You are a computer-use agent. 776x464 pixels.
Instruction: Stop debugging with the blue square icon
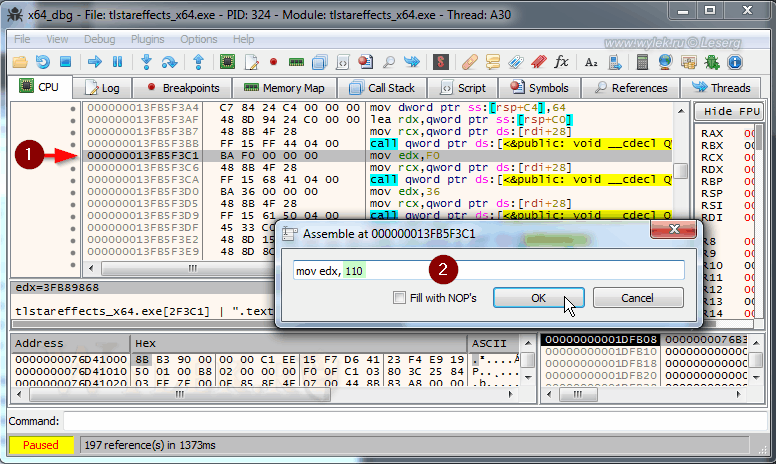pos(65,62)
